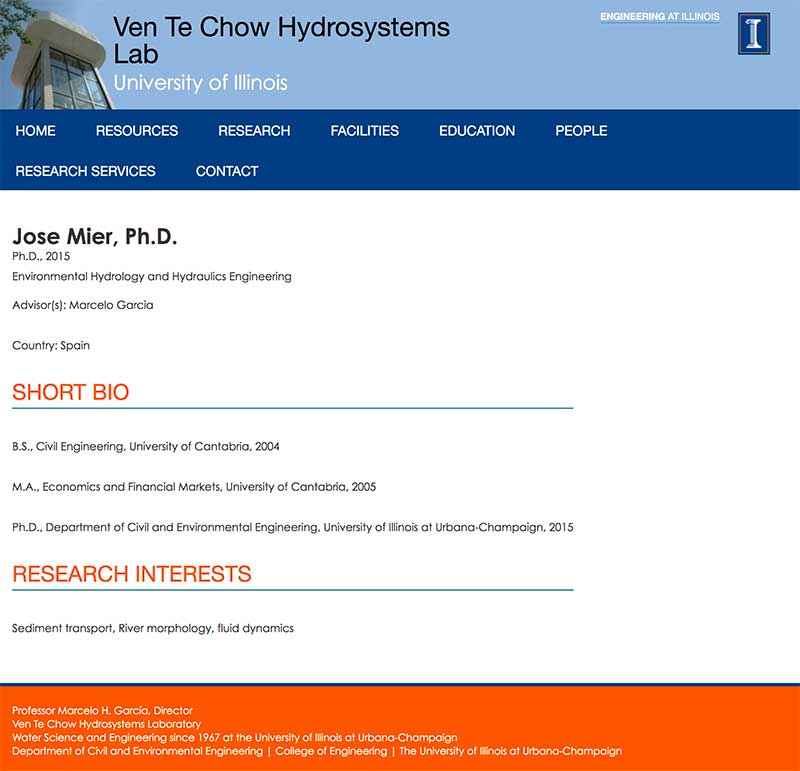The image size is (800, 771).
Task: Open The University of Illinois at Urbana-Champaign link
Action: [x=510, y=751]
